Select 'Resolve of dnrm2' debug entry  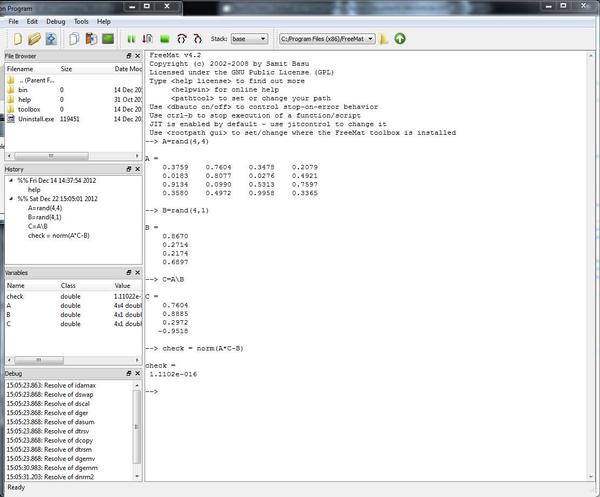pos(50,477)
